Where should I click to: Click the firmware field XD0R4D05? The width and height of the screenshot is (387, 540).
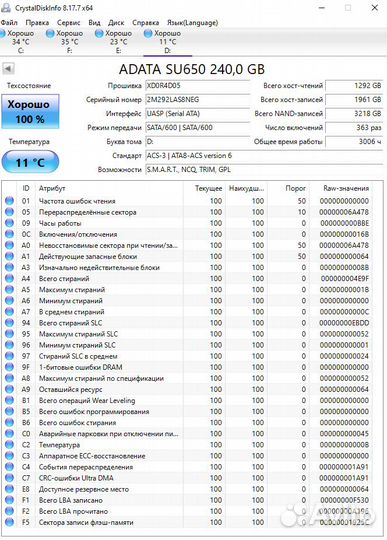(x=198, y=85)
